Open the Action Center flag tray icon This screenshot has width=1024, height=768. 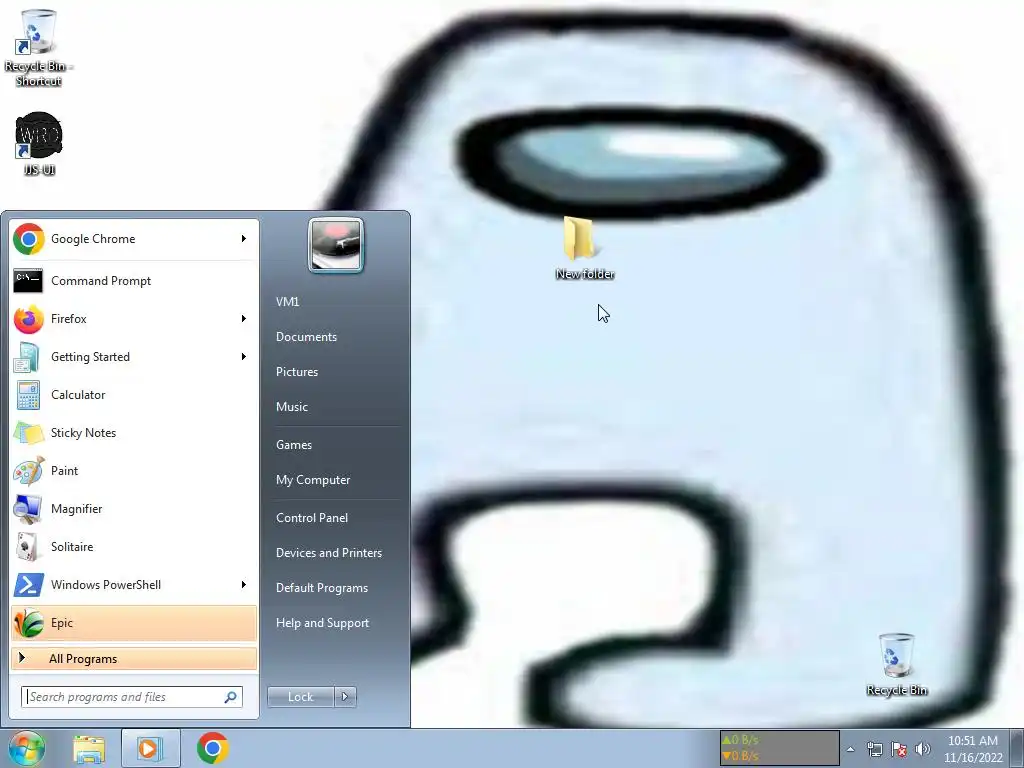pos(899,749)
